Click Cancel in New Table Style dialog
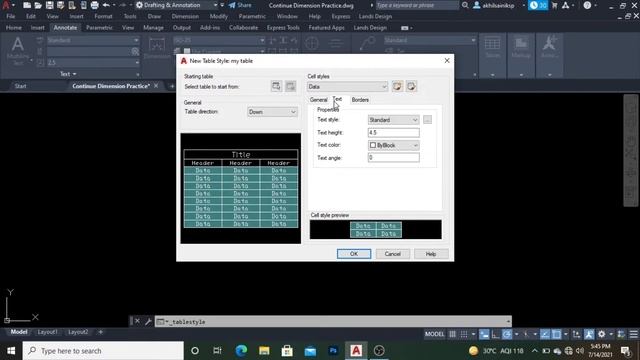The width and height of the screenshot is (640, 360). click(x=392, y=254)
